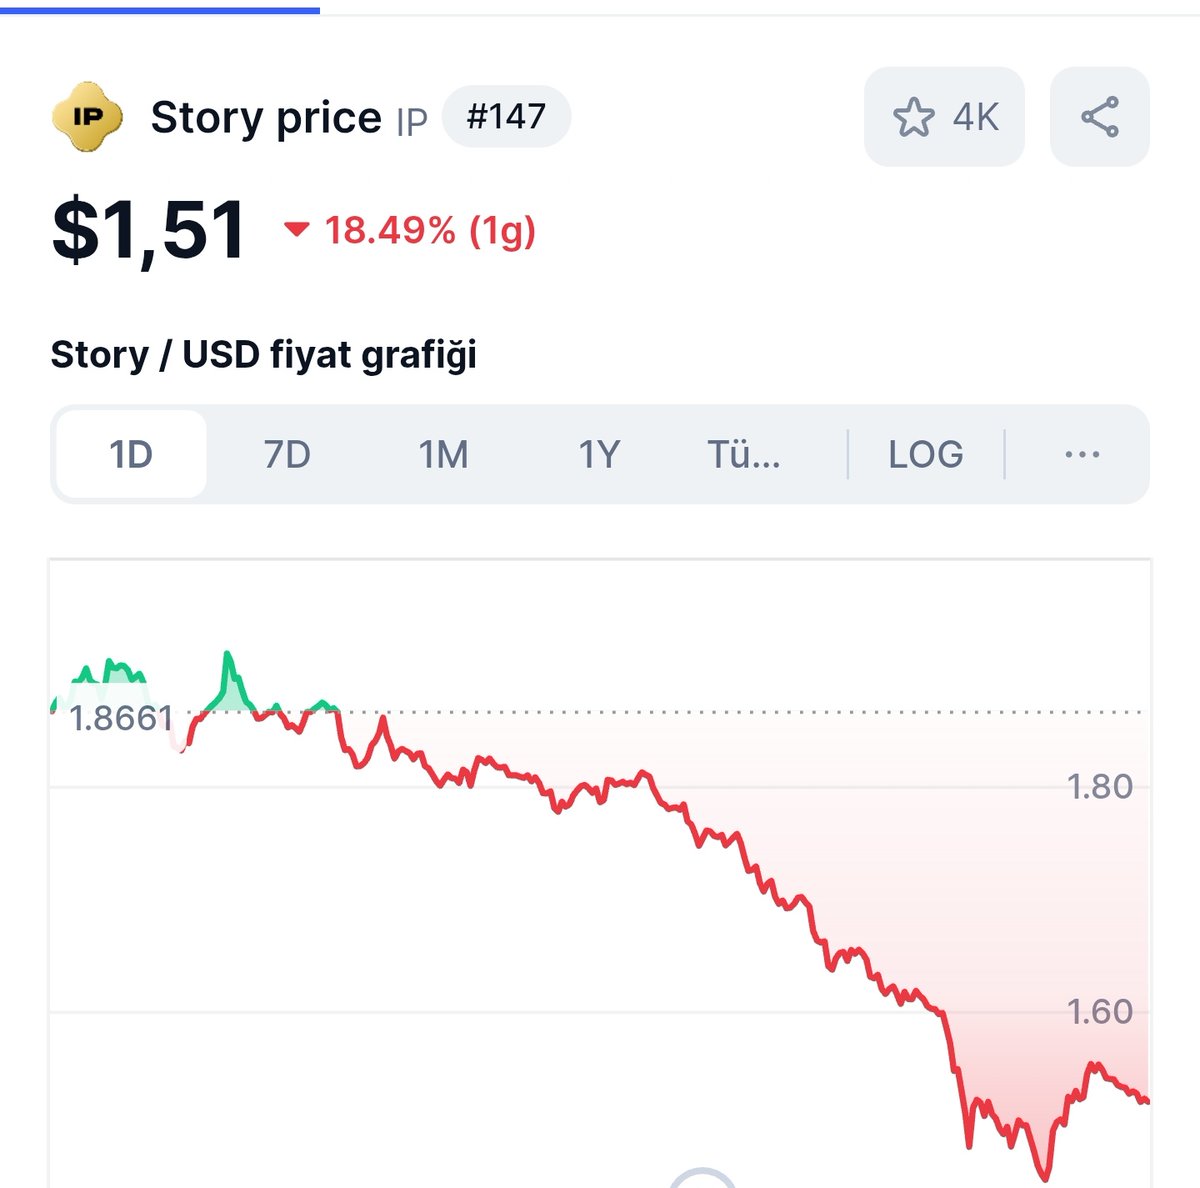Click the $1,51 current price
1200x1188 pixels.
(x=149, y=231)
